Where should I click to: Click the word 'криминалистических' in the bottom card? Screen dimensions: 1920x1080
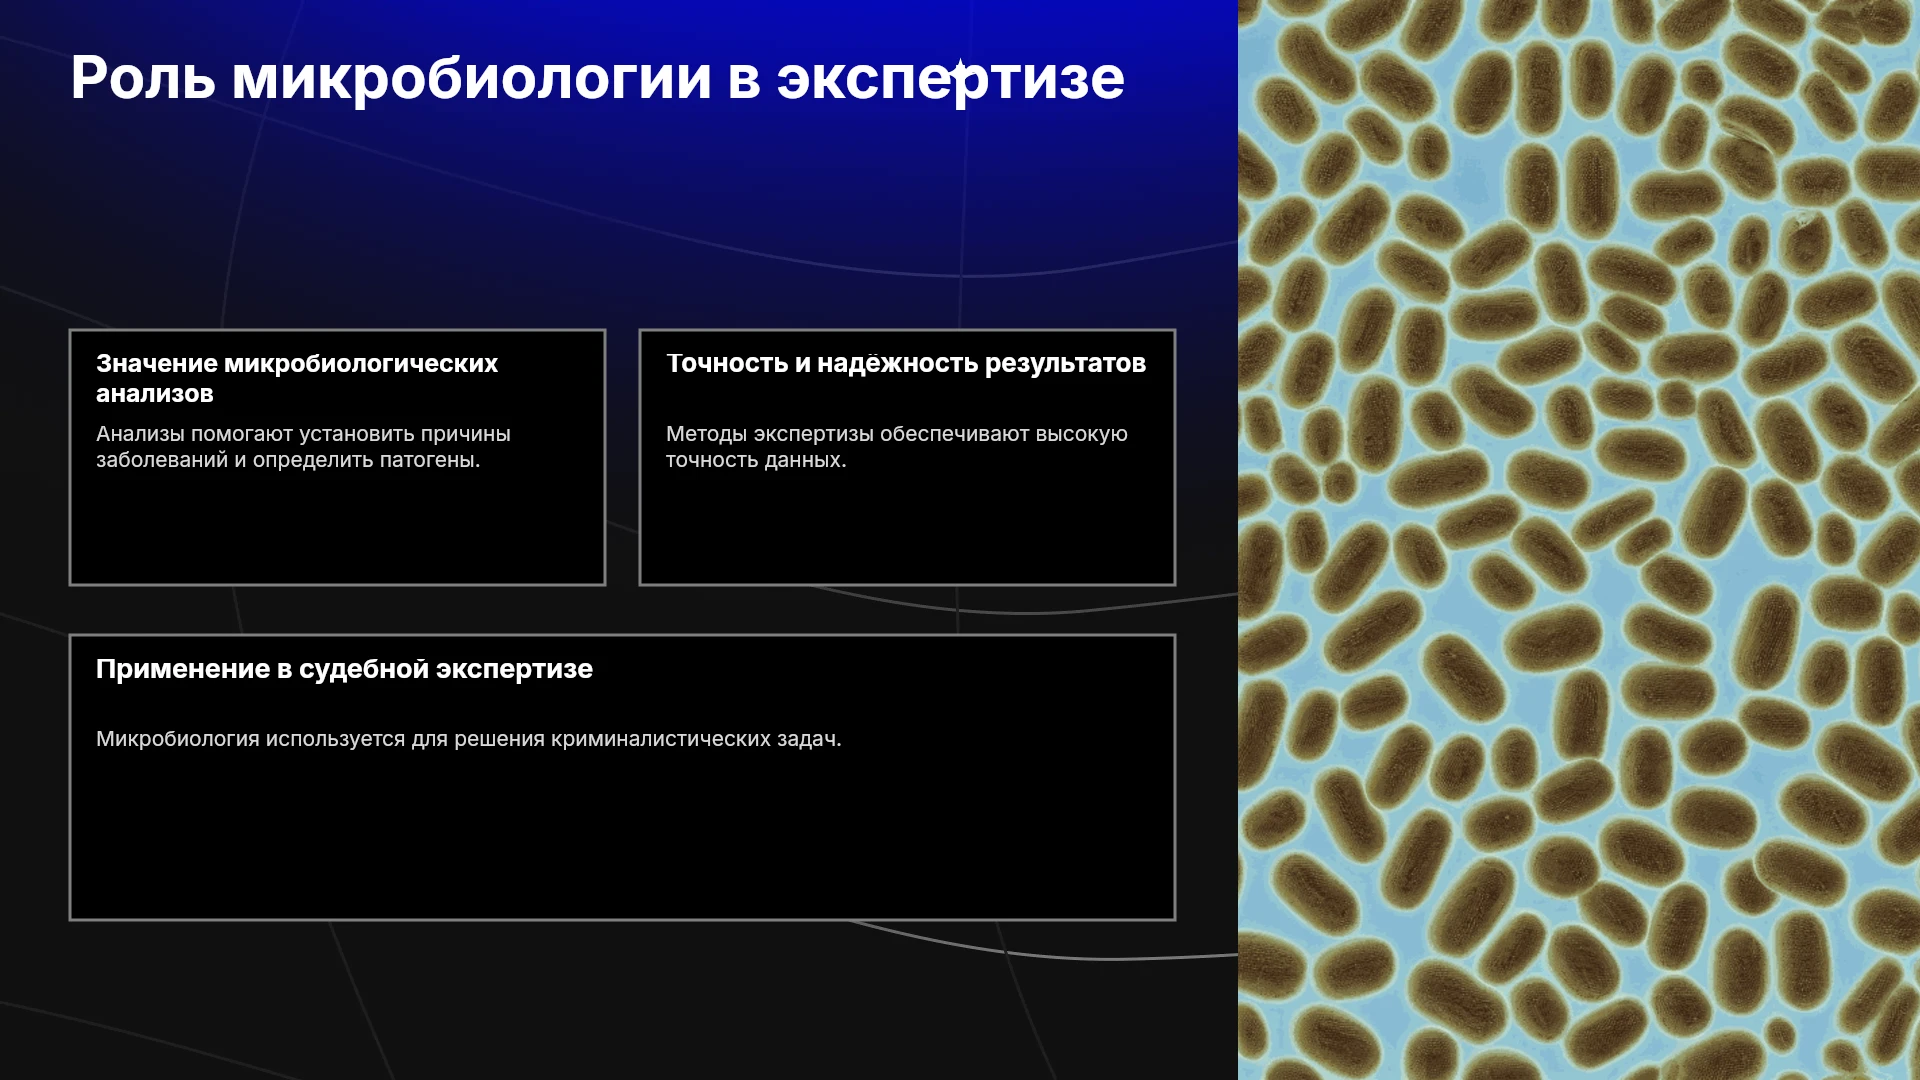pos(661,739)
